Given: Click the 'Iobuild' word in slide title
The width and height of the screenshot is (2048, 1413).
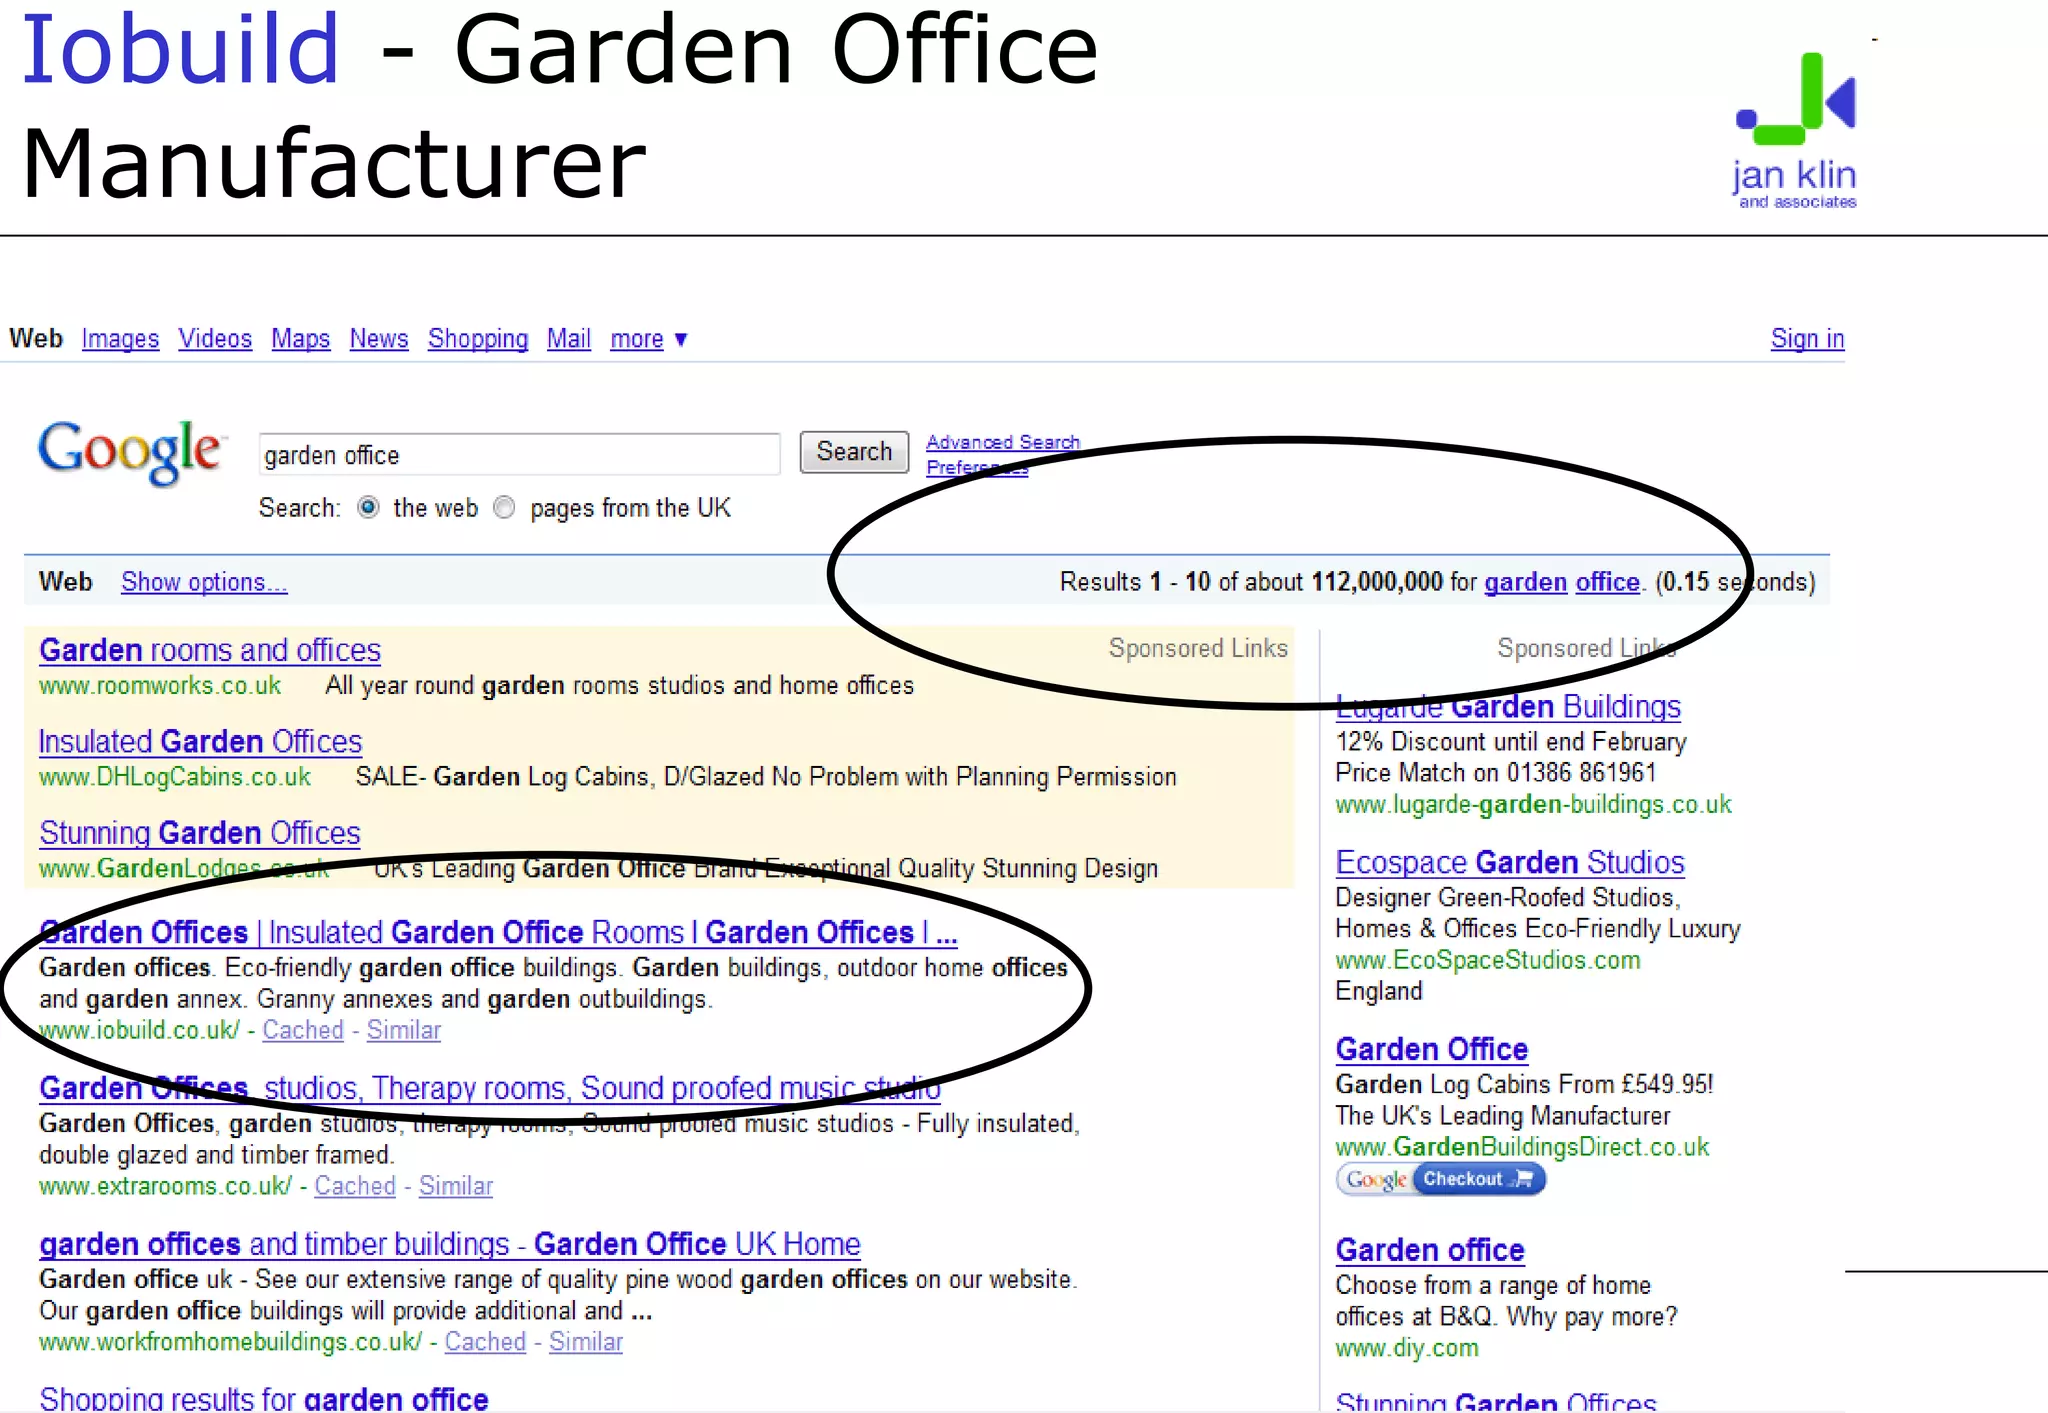Looking at the screenshot, I should tap(181, 48).
